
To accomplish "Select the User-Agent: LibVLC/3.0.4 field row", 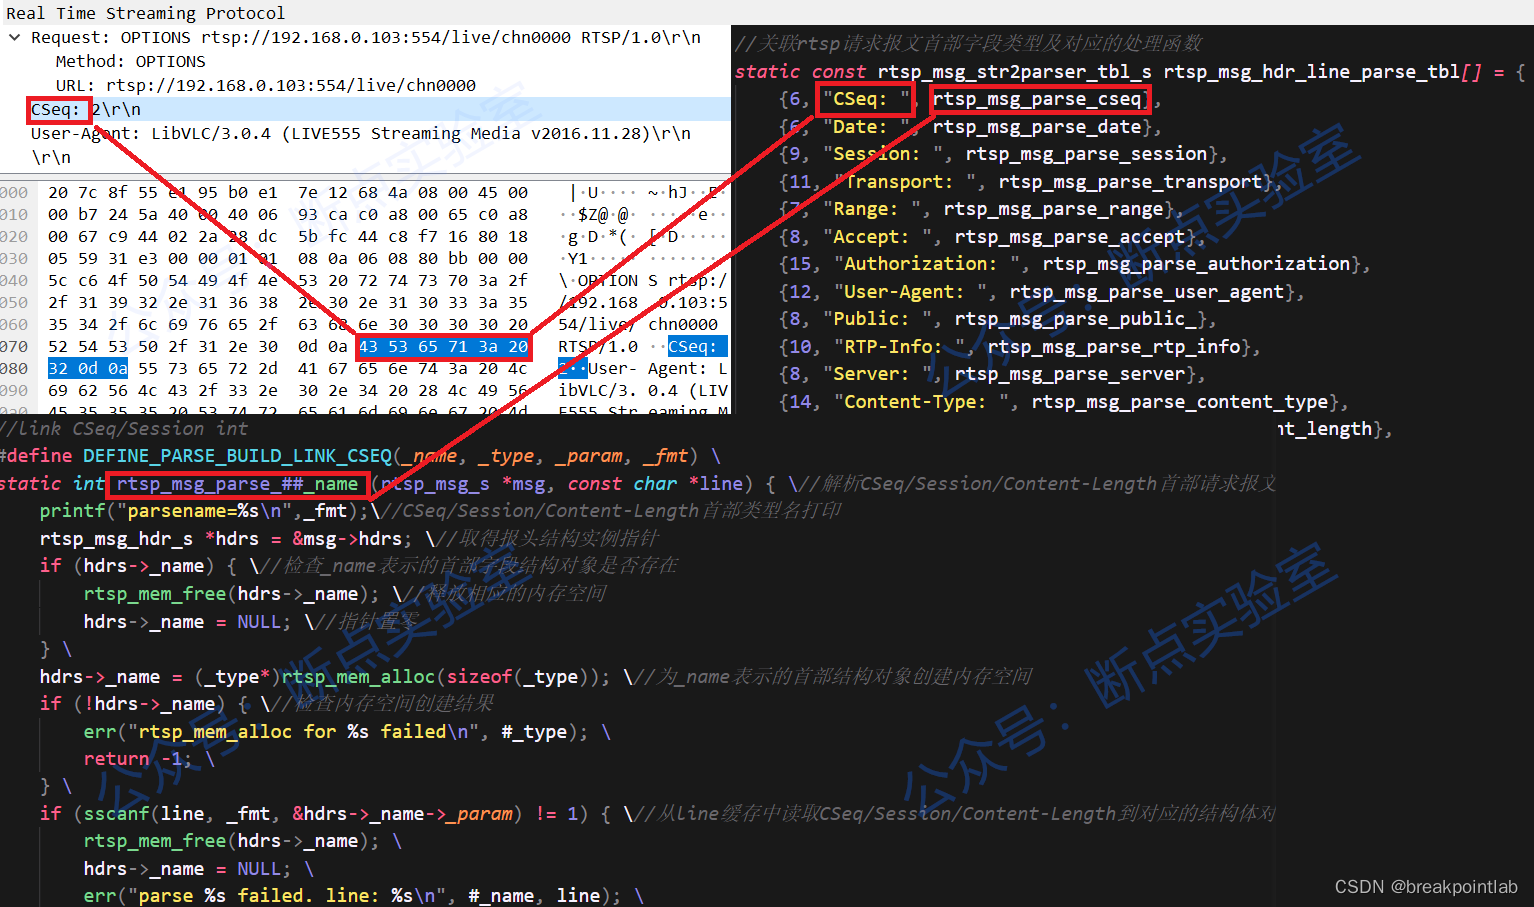I will click(x=361, y=133).
